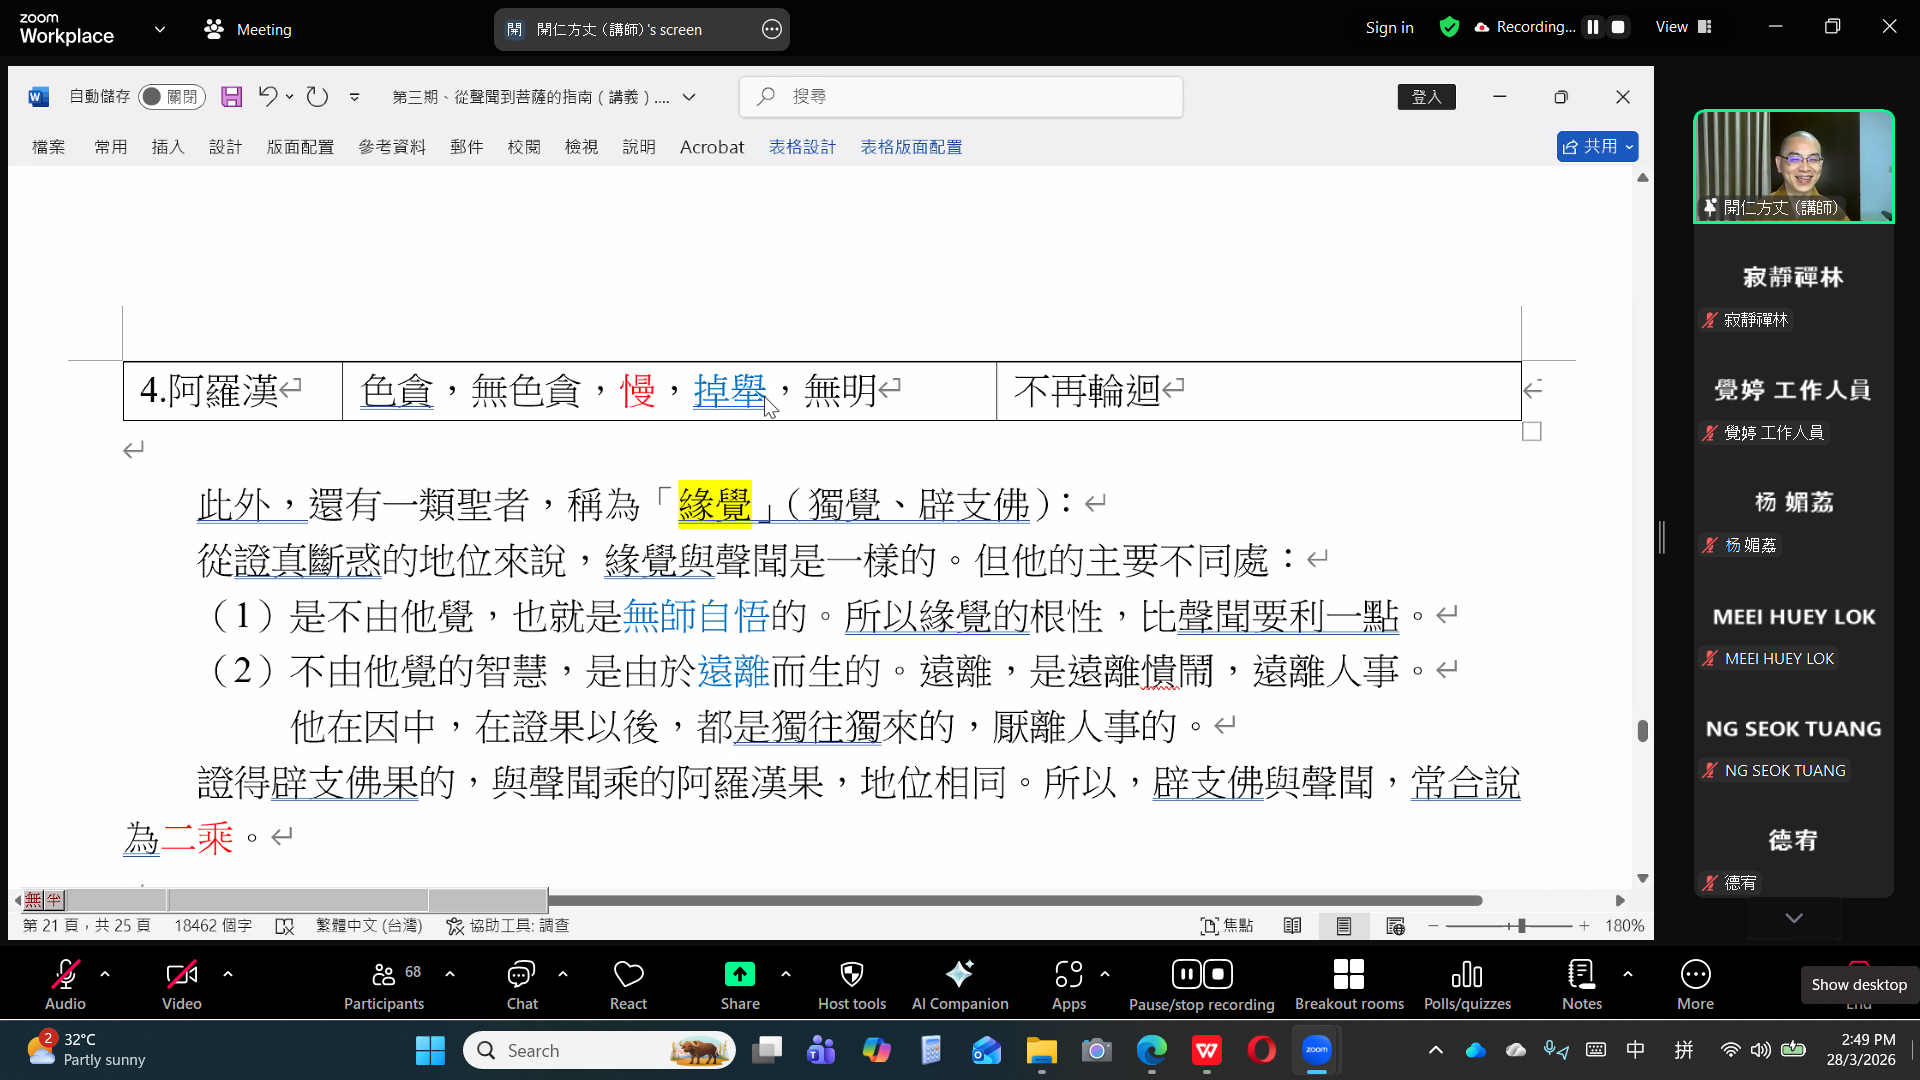Viewport: 1920px width, 1080px height.
Task: Open the Notes icon
Action: (1581, 974)
